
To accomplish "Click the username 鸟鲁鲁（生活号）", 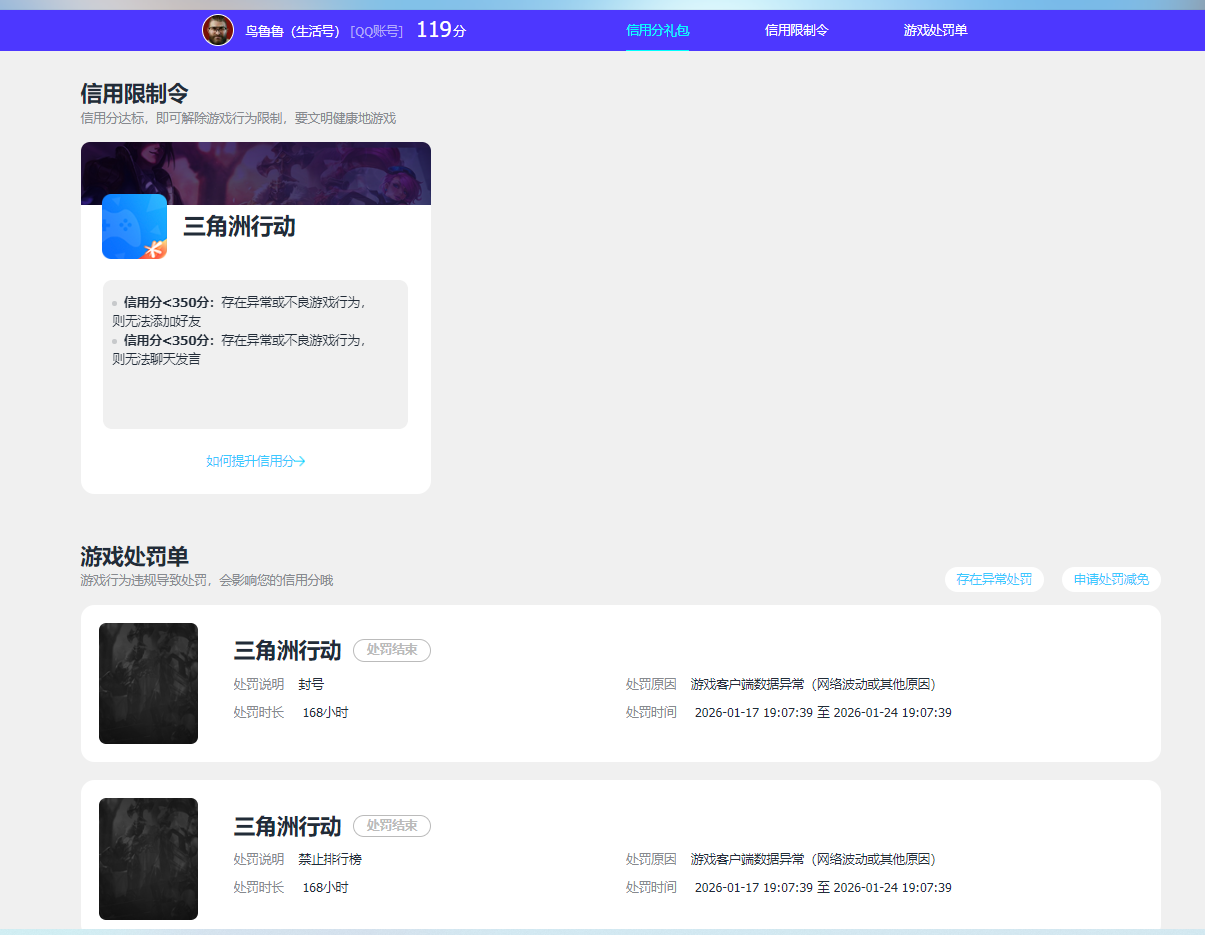I will [293, 31].
